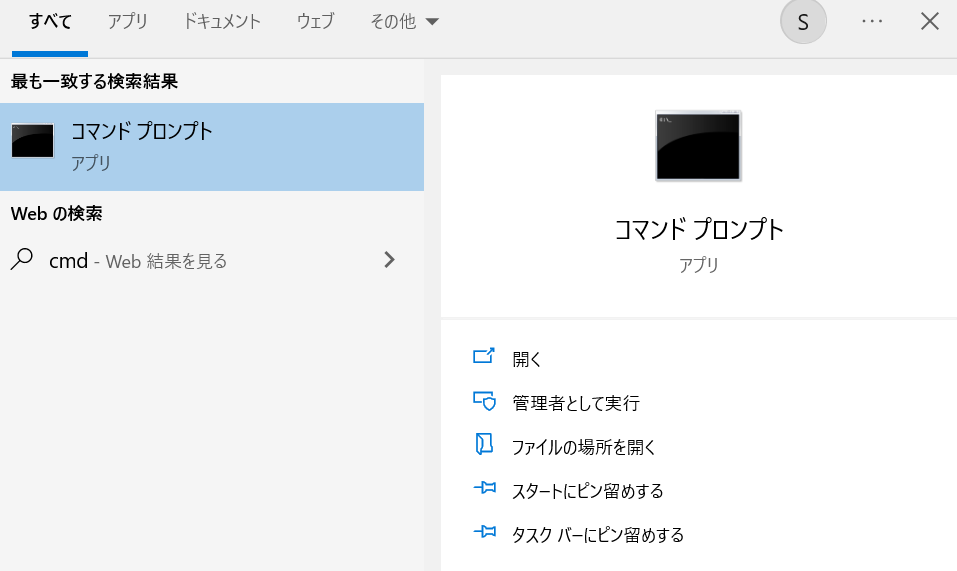Select the すべて tab
This screenshot has height=571, width=957.
[x=50, y=21]
